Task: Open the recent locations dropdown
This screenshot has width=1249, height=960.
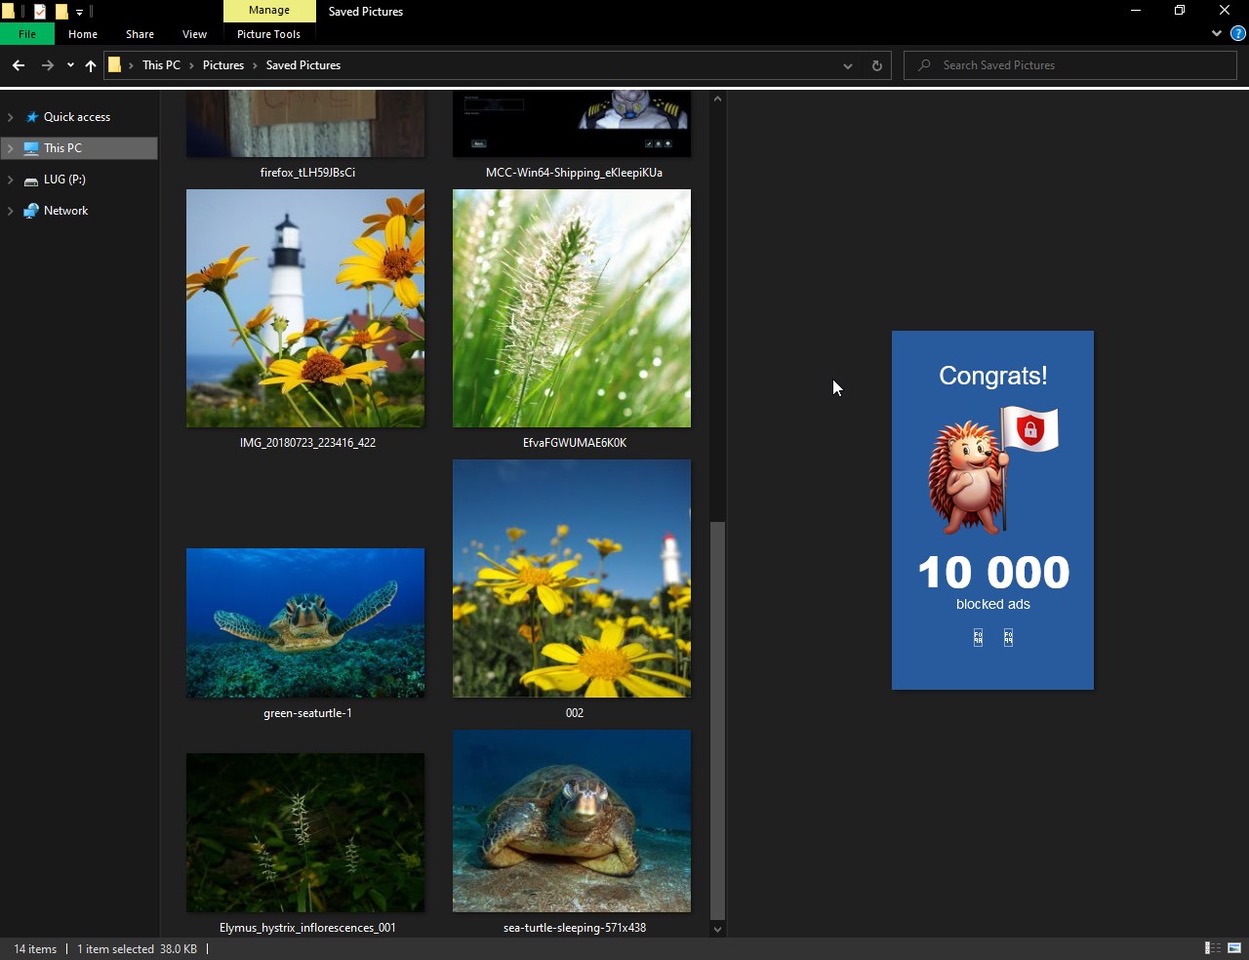Action: (x=70, y=66)
